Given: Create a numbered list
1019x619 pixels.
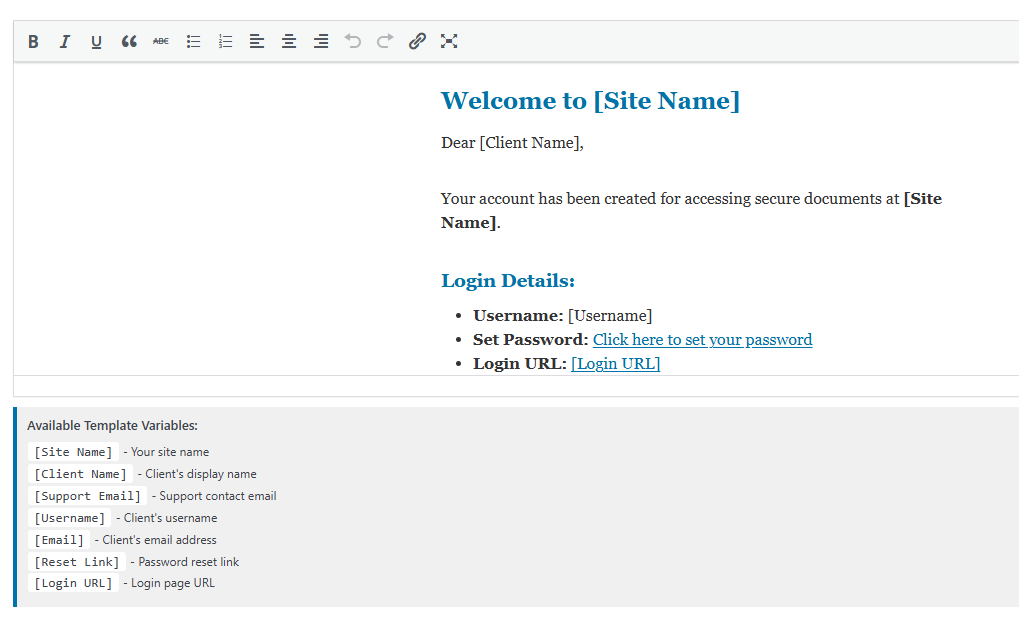Looking at the screenshot, I should click(225, 42).
